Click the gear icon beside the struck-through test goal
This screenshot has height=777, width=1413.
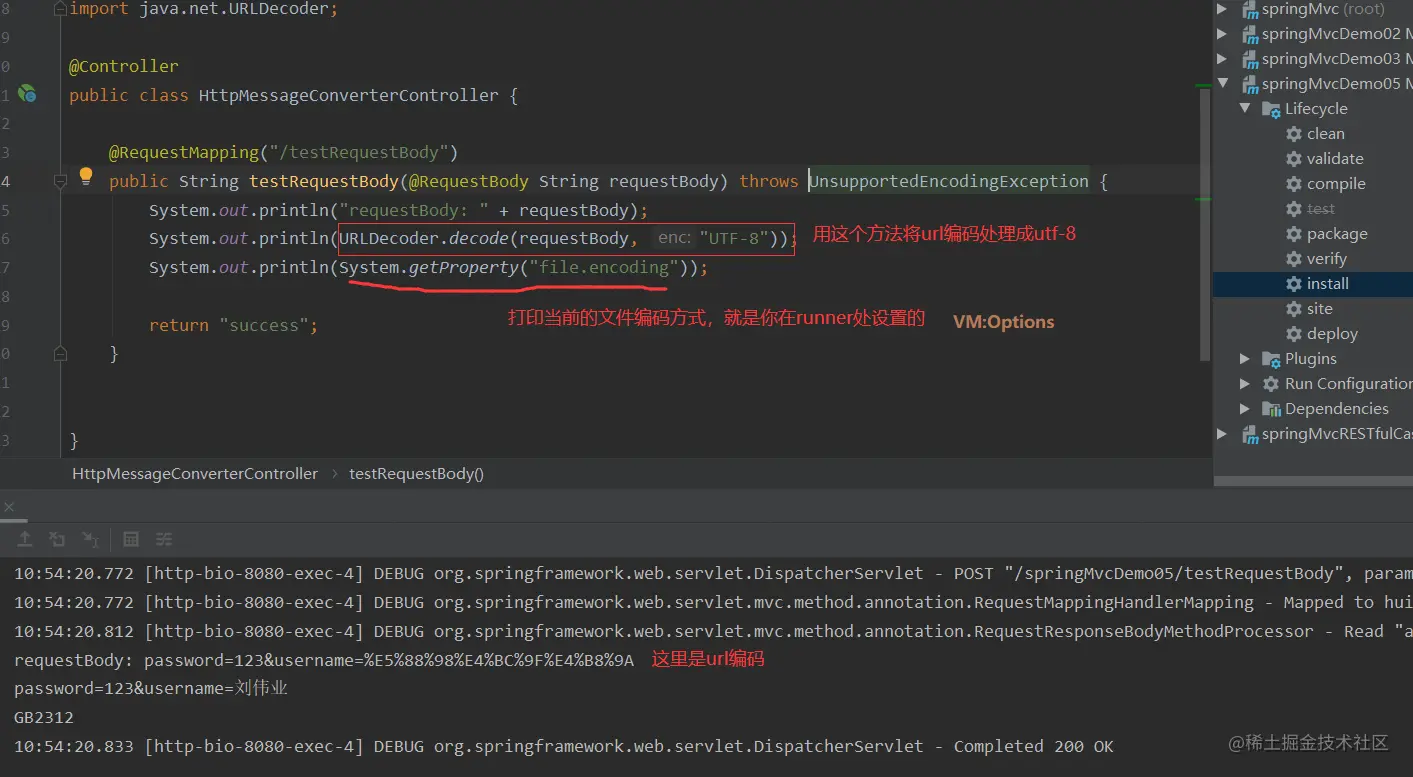pyautogui.click(x=1294, y=209)
